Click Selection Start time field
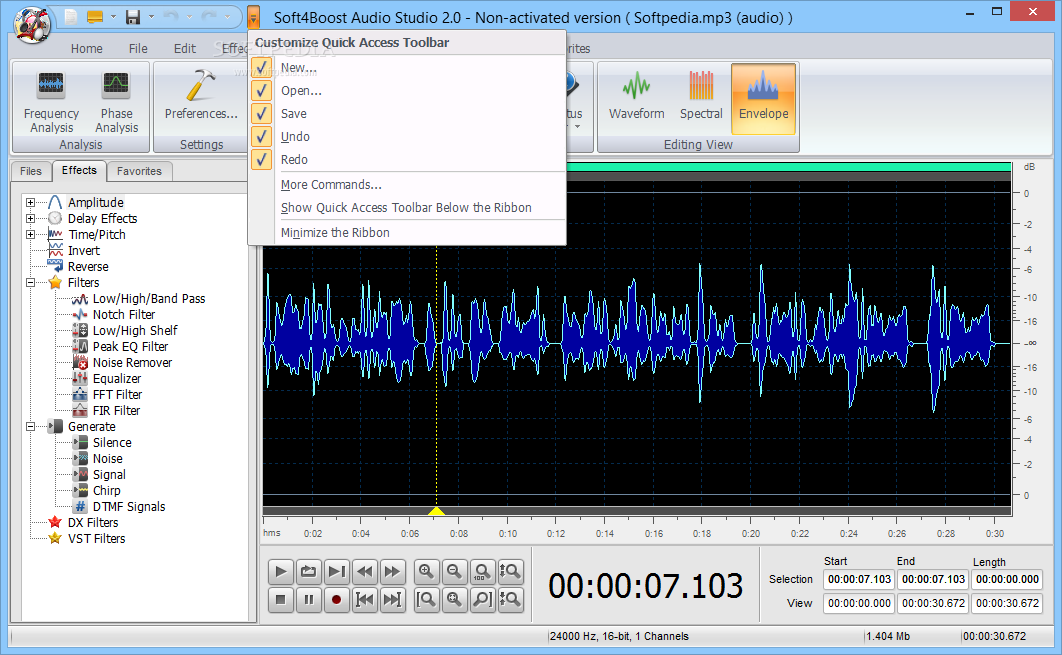Viewport: 1062px width, 655px height. click(x=859, y=579)
